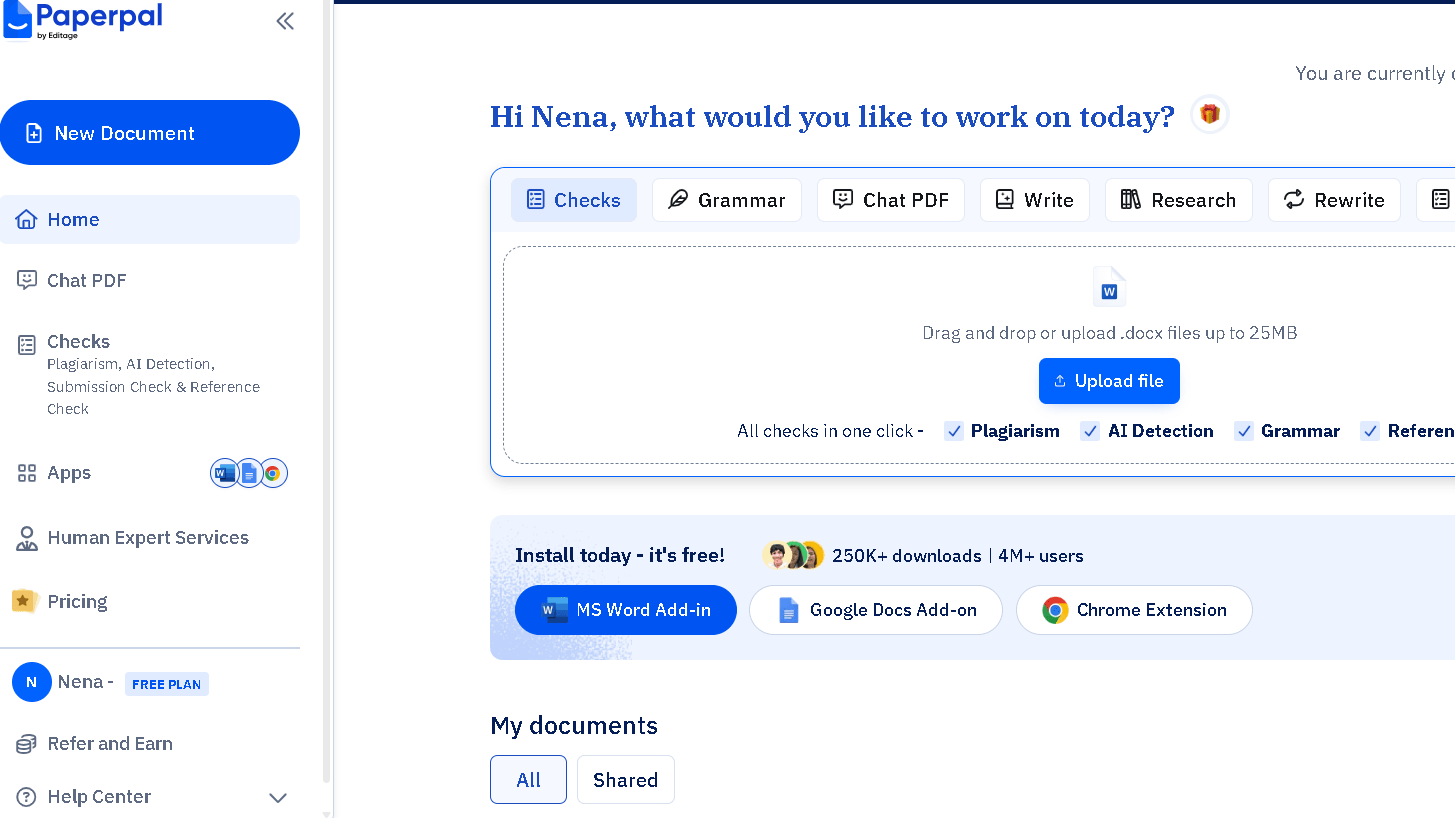Click the 'My documents' heading

pos(574,725)
